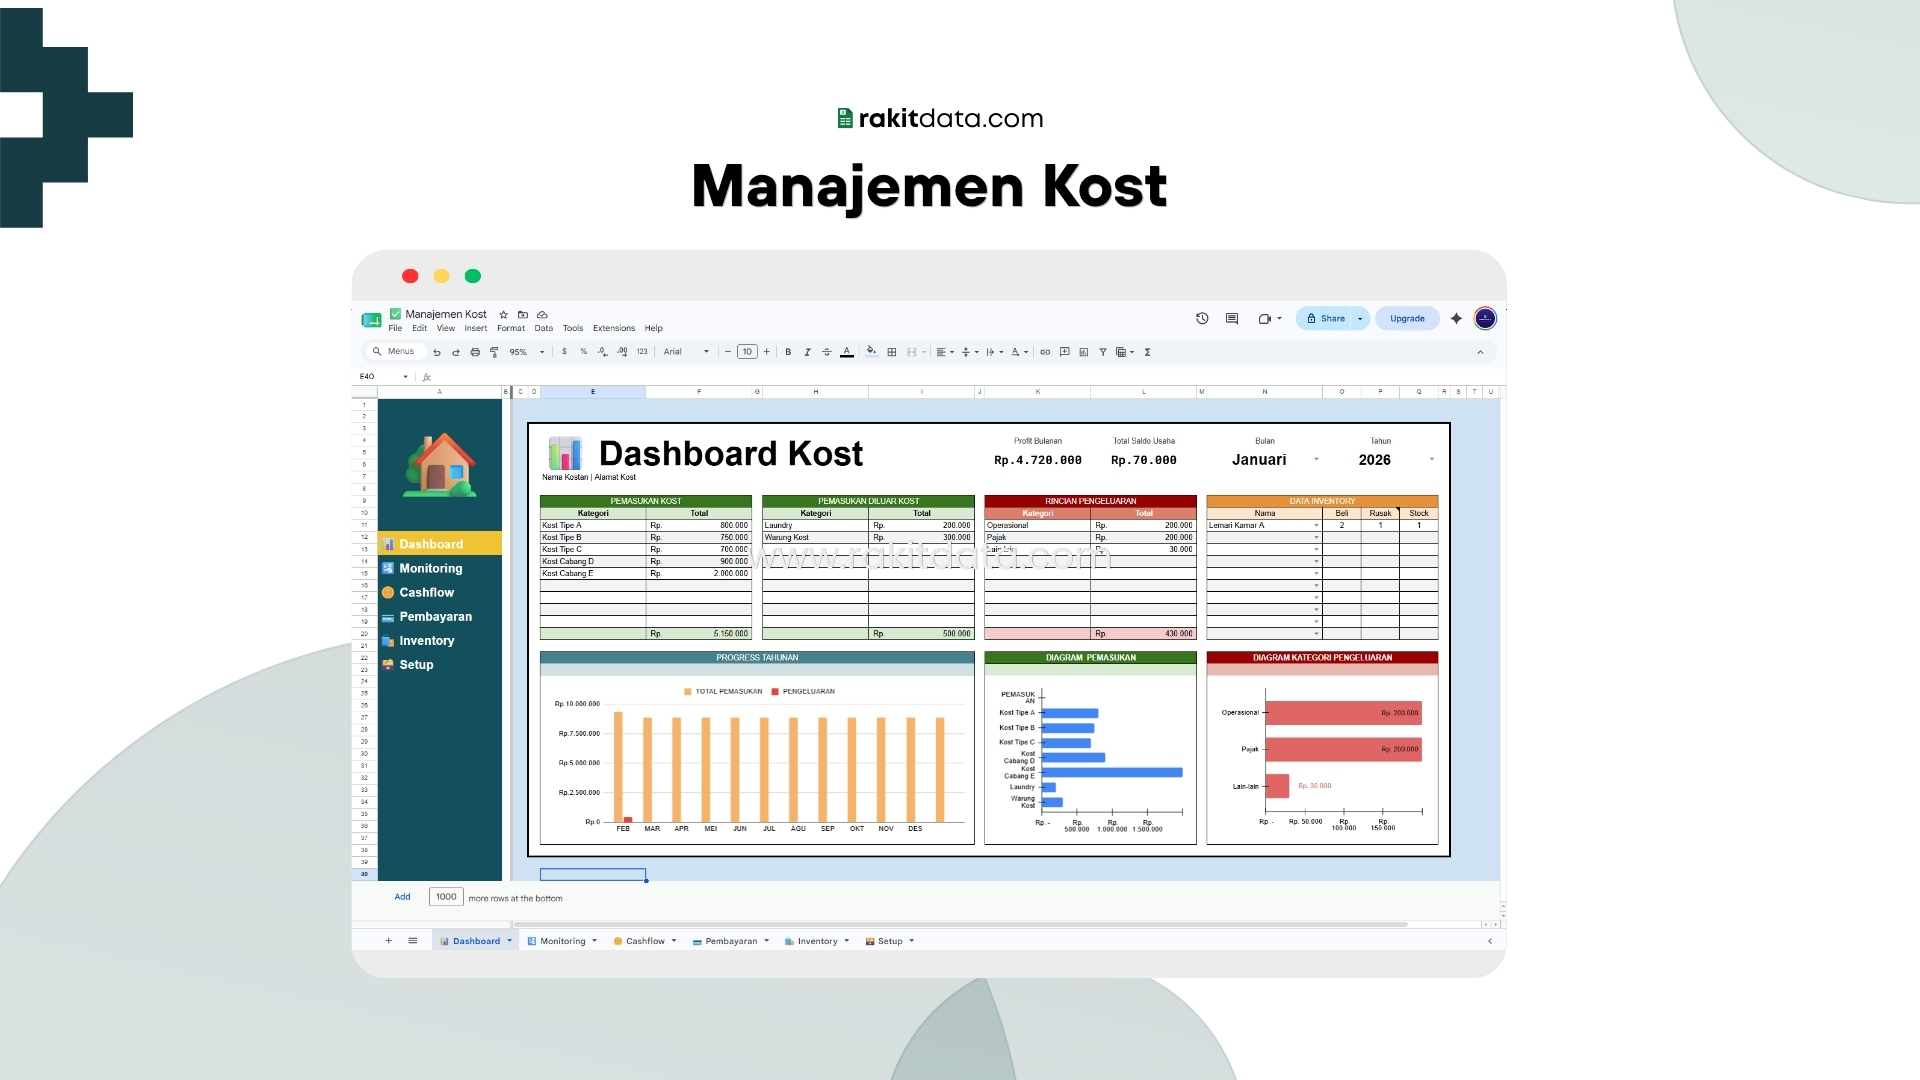
Task: Go to Cashflow in the sidebar
Action: click(x=426, y=592)
